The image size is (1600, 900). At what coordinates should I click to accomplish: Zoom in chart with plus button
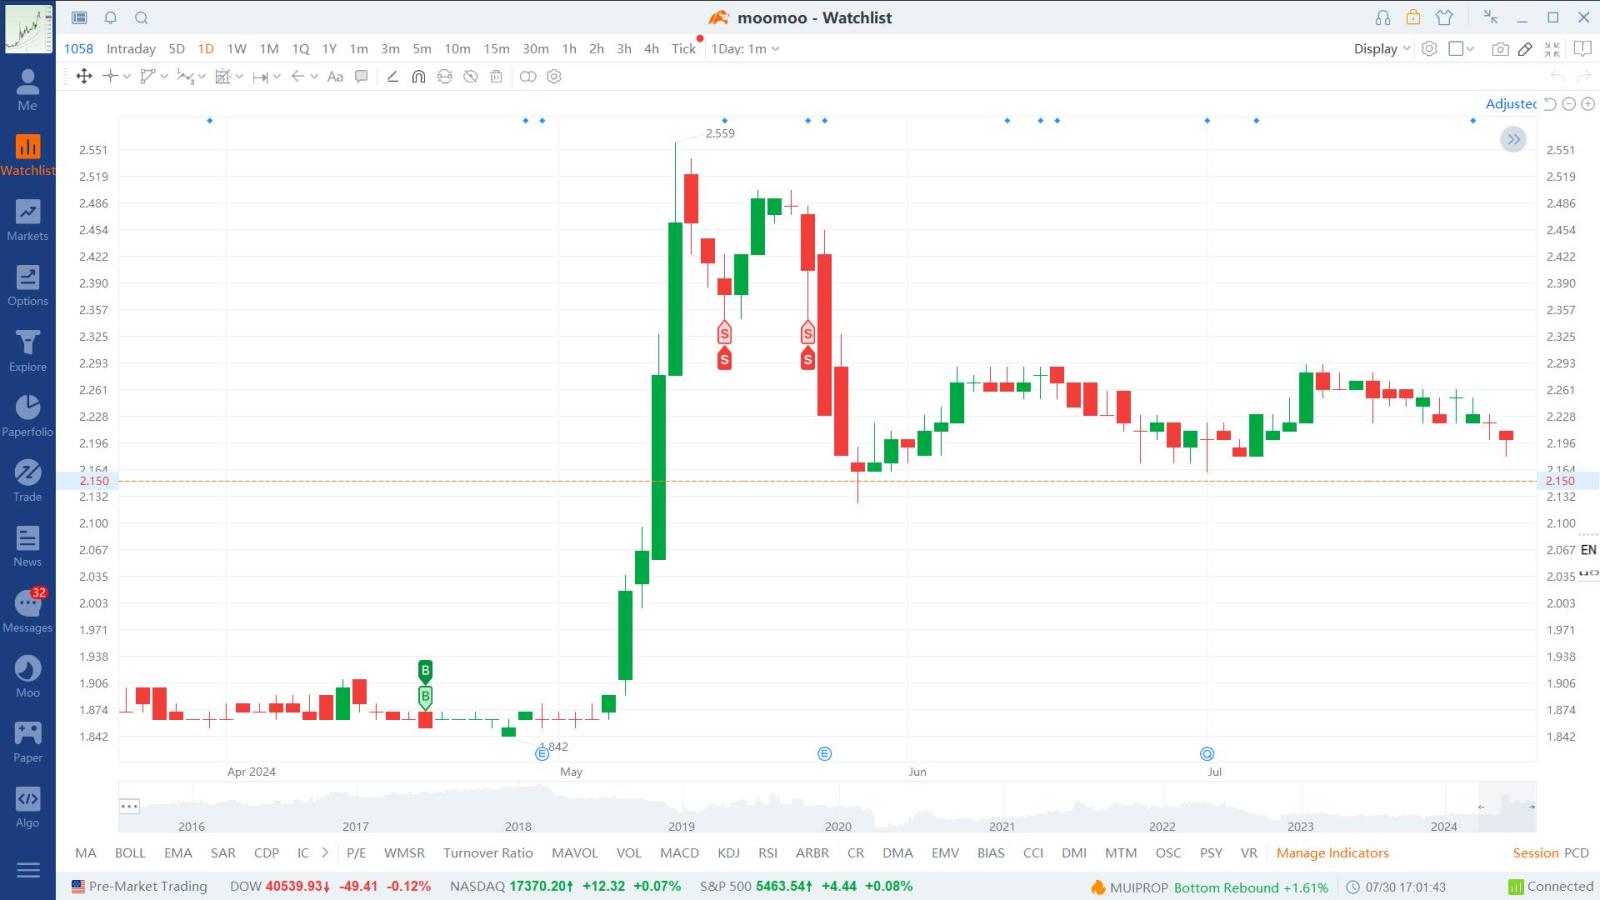click(1588, 104)
